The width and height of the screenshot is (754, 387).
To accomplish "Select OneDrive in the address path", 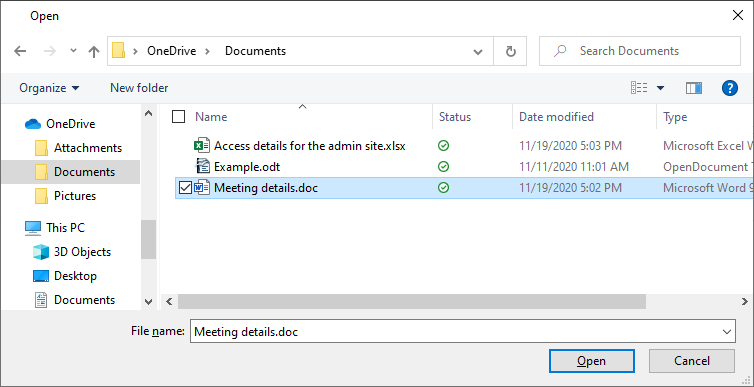I will pos(172,51).
